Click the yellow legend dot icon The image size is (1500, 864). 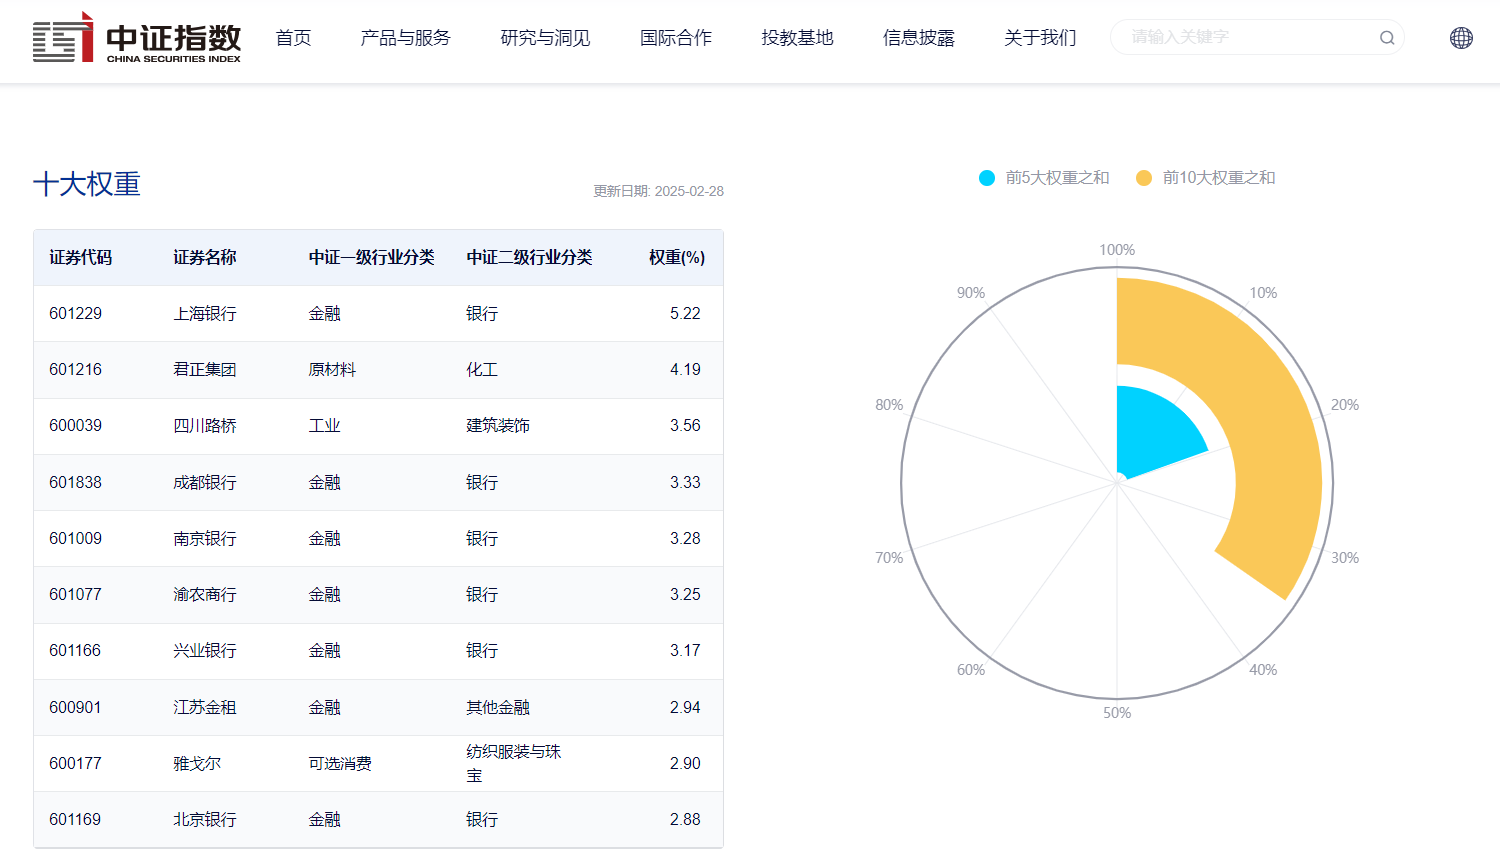point(1143,177)
